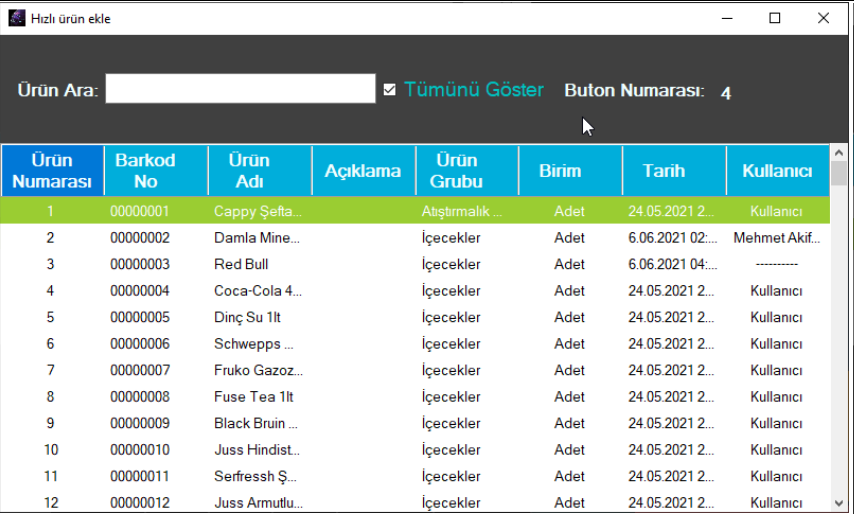Click the Mehmet Akif... user cell
The image size is (854, 516).
pyautogui.click(x=778, y=238)
